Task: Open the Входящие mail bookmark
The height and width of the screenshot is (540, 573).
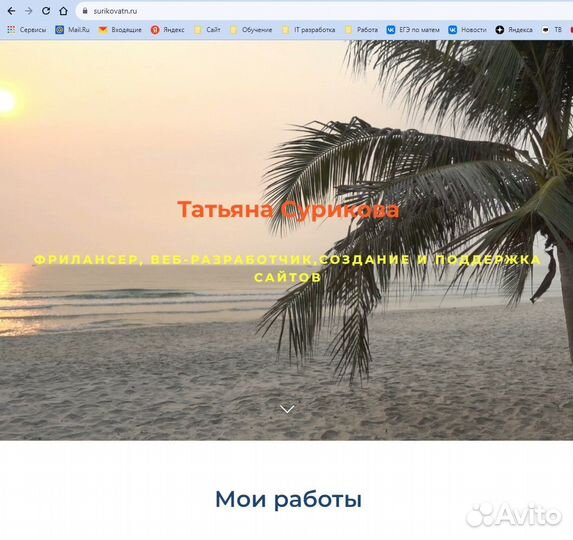Action: click(x=120, y=30)
